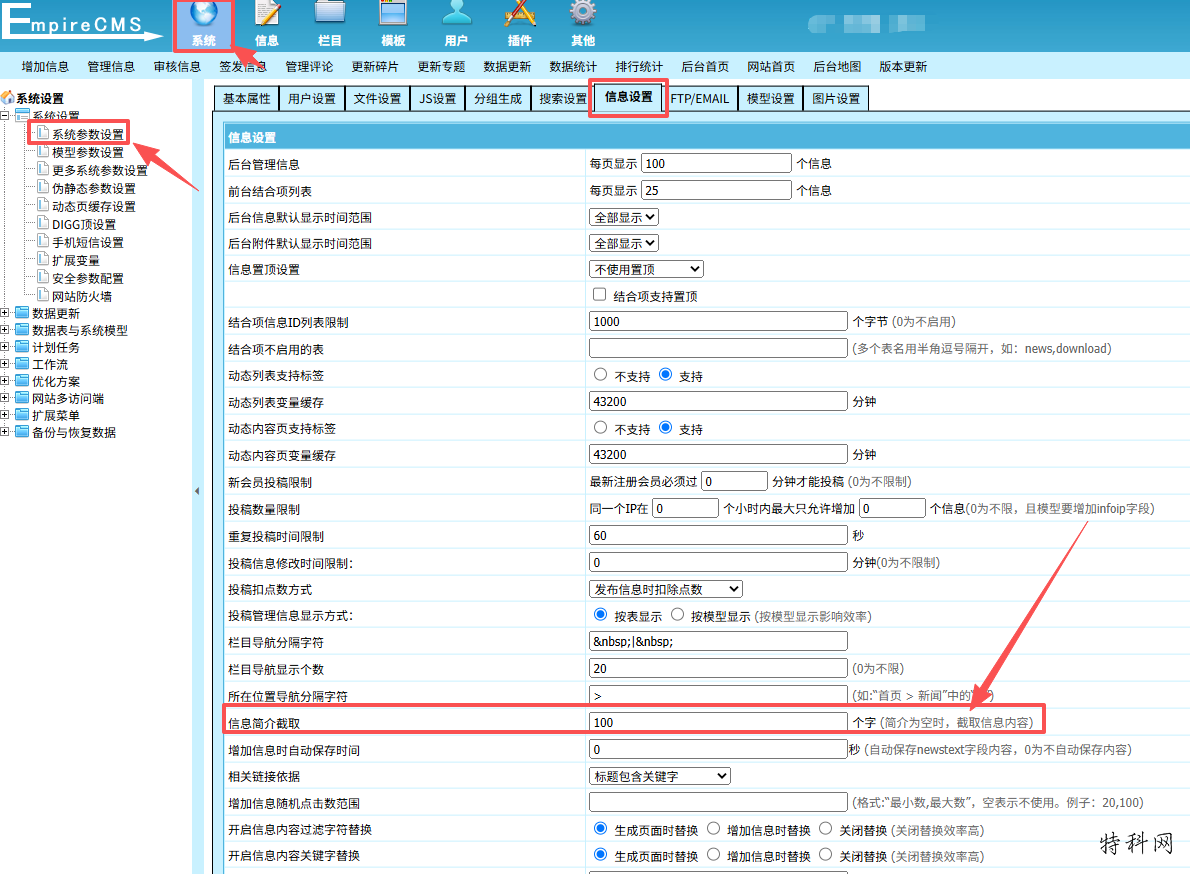Click the page icon beside 网站防火墙
This screenshot has width=1190, height=874.
(43, 295)
